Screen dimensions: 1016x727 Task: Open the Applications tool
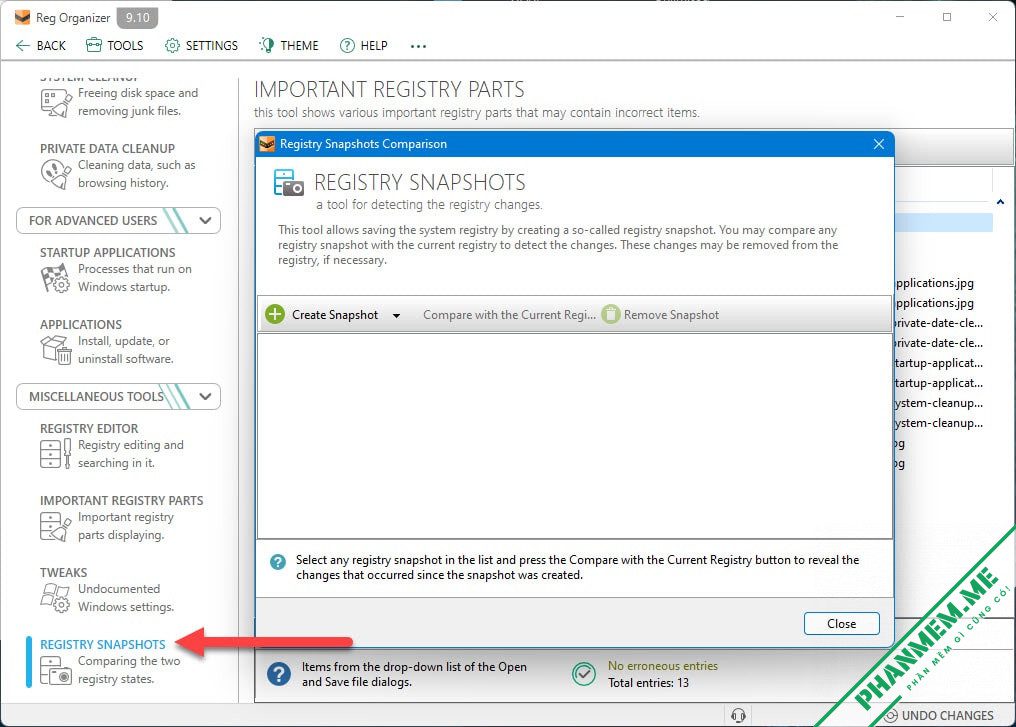(107, 341)
